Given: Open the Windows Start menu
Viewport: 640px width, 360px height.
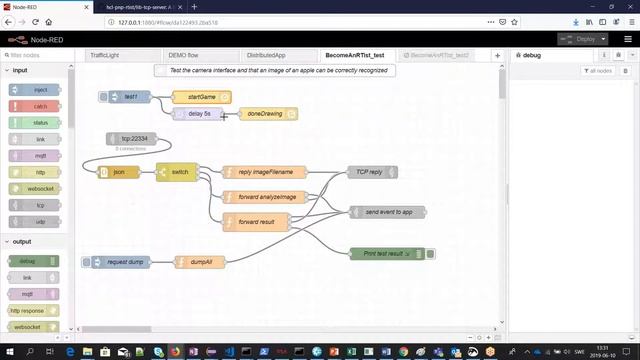Looking at the screenshot, I should coord(10,351).
